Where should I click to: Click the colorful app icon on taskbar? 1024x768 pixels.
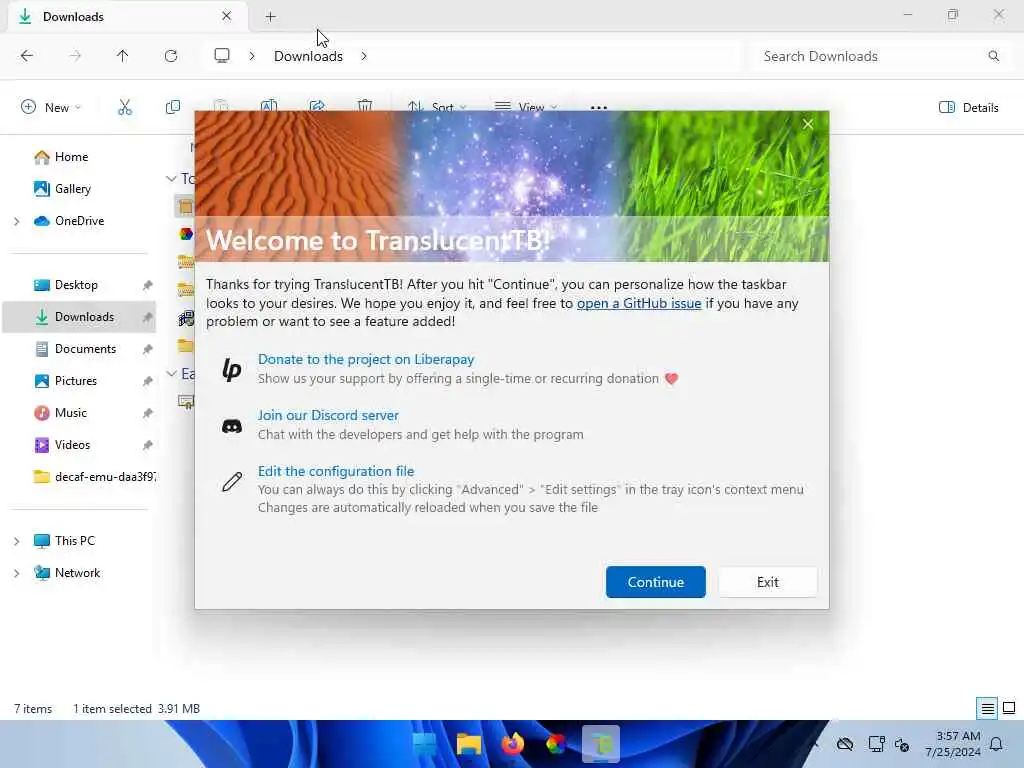point(556,744)
